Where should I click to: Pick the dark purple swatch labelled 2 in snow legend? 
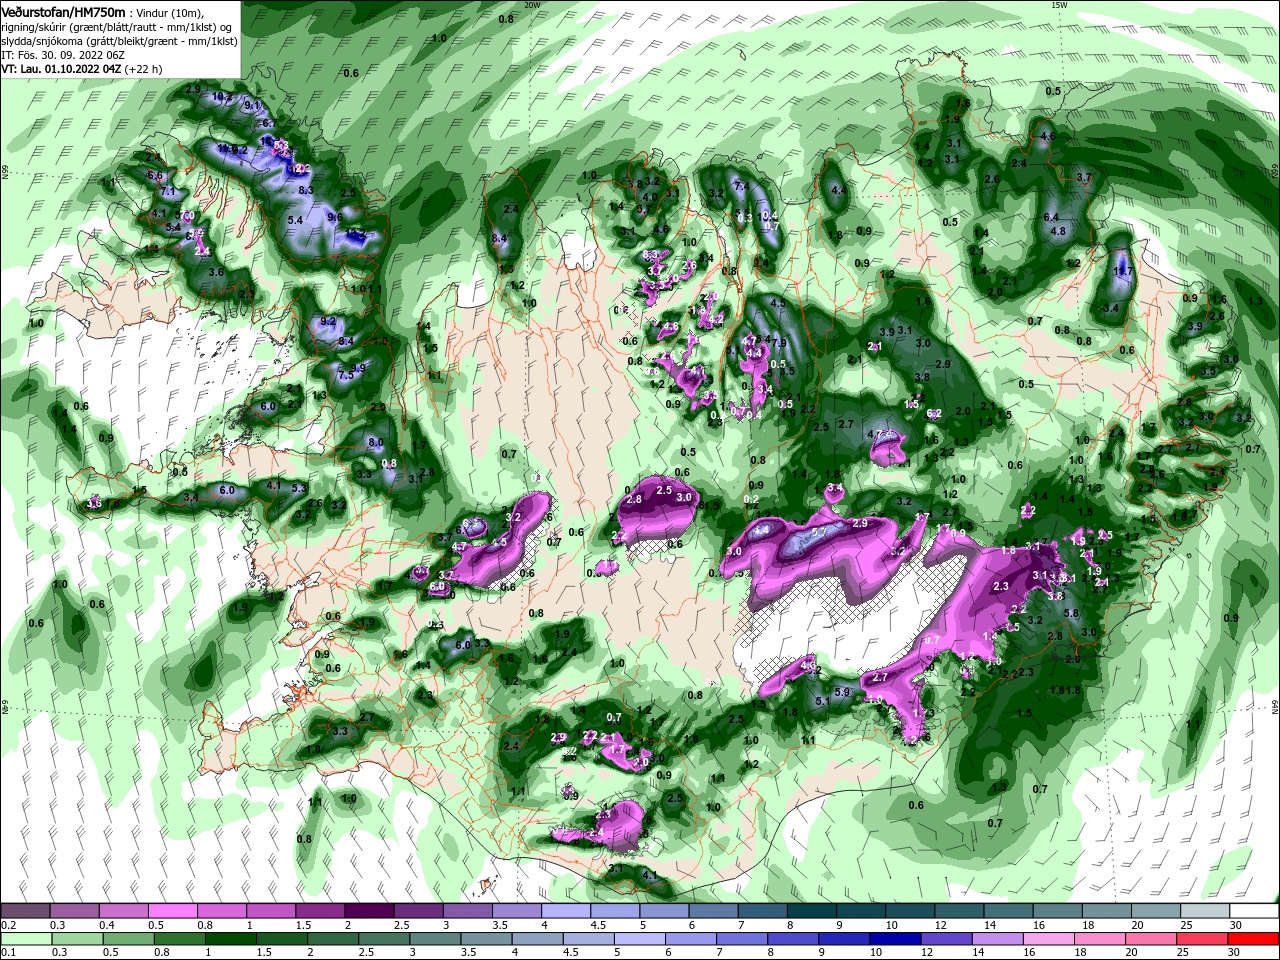click(x=369, y=911)
